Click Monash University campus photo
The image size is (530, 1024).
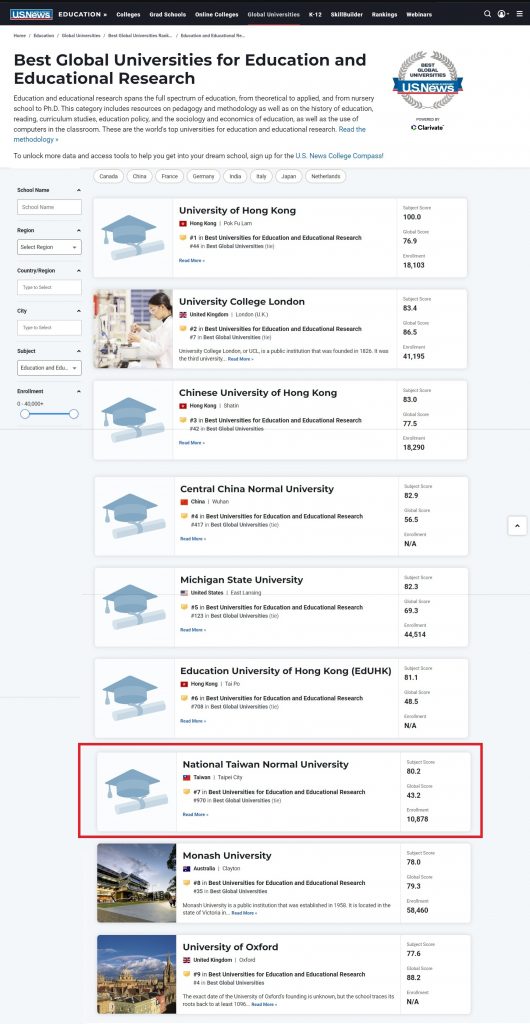click(x=136, y=882)
